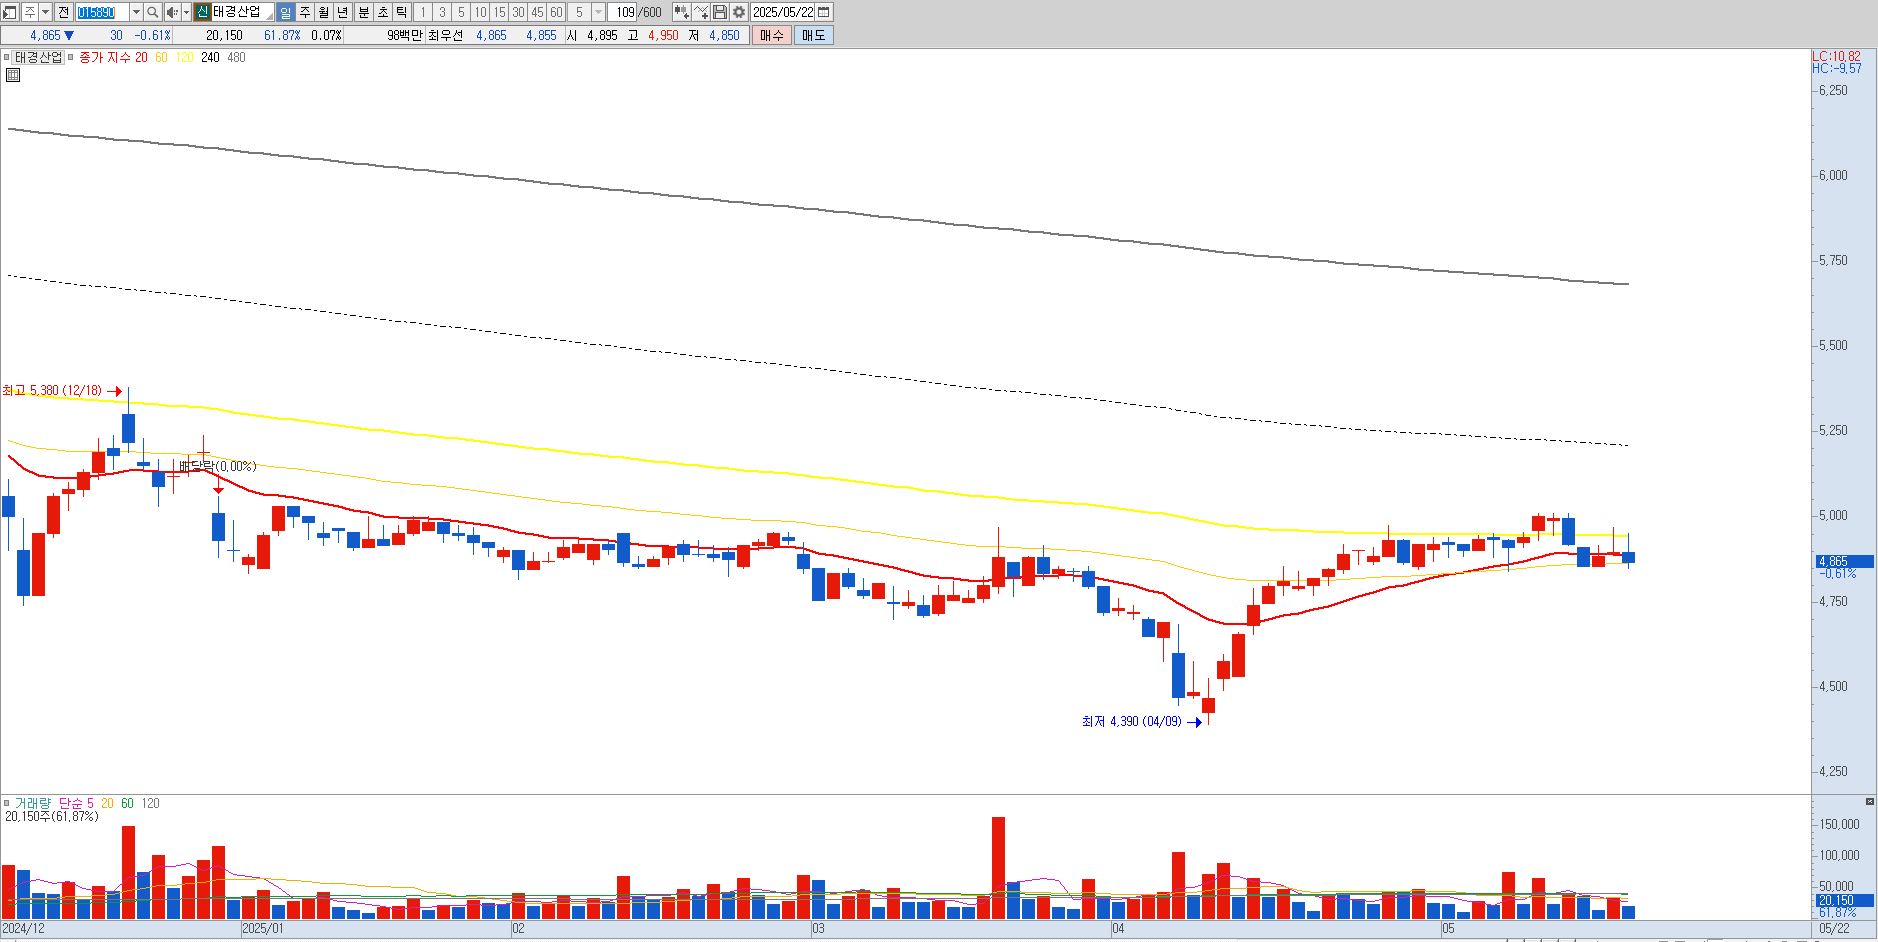Viewport: 1878px width, 942px height.
Task: Click the 전 button
Action: click(x=64, y=12)
